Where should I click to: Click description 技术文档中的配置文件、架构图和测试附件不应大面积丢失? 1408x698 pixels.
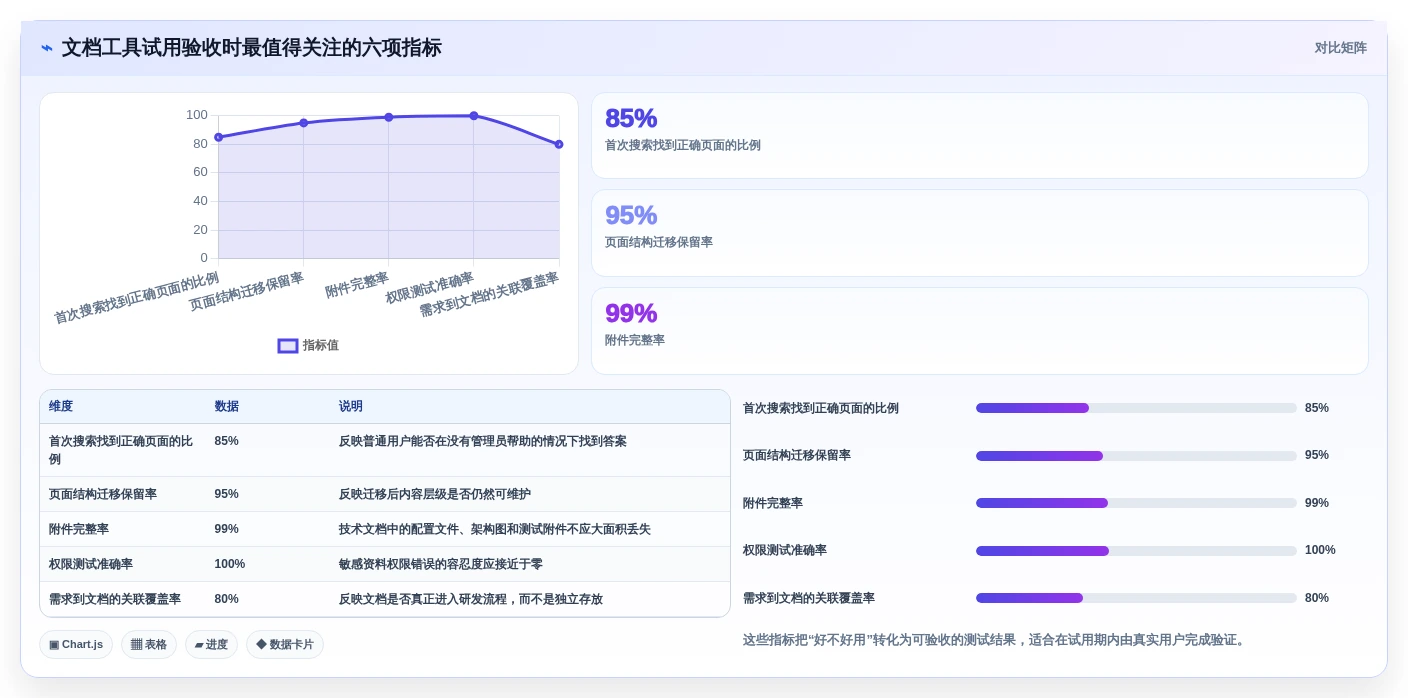495,529
